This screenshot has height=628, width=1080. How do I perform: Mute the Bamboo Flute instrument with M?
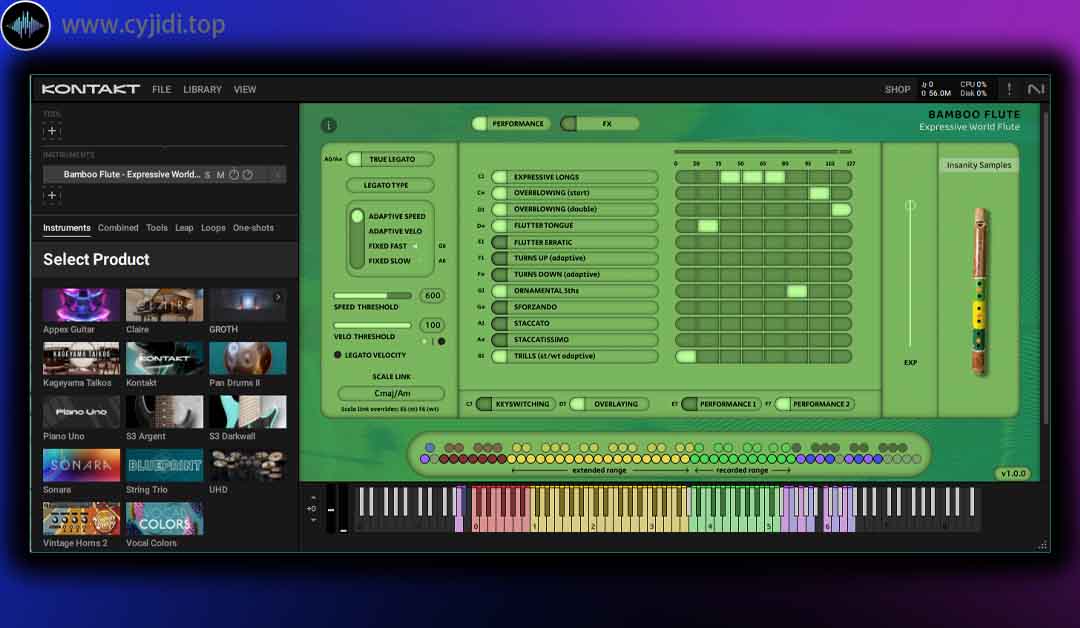pyautogui.click(x=220, y=175)
